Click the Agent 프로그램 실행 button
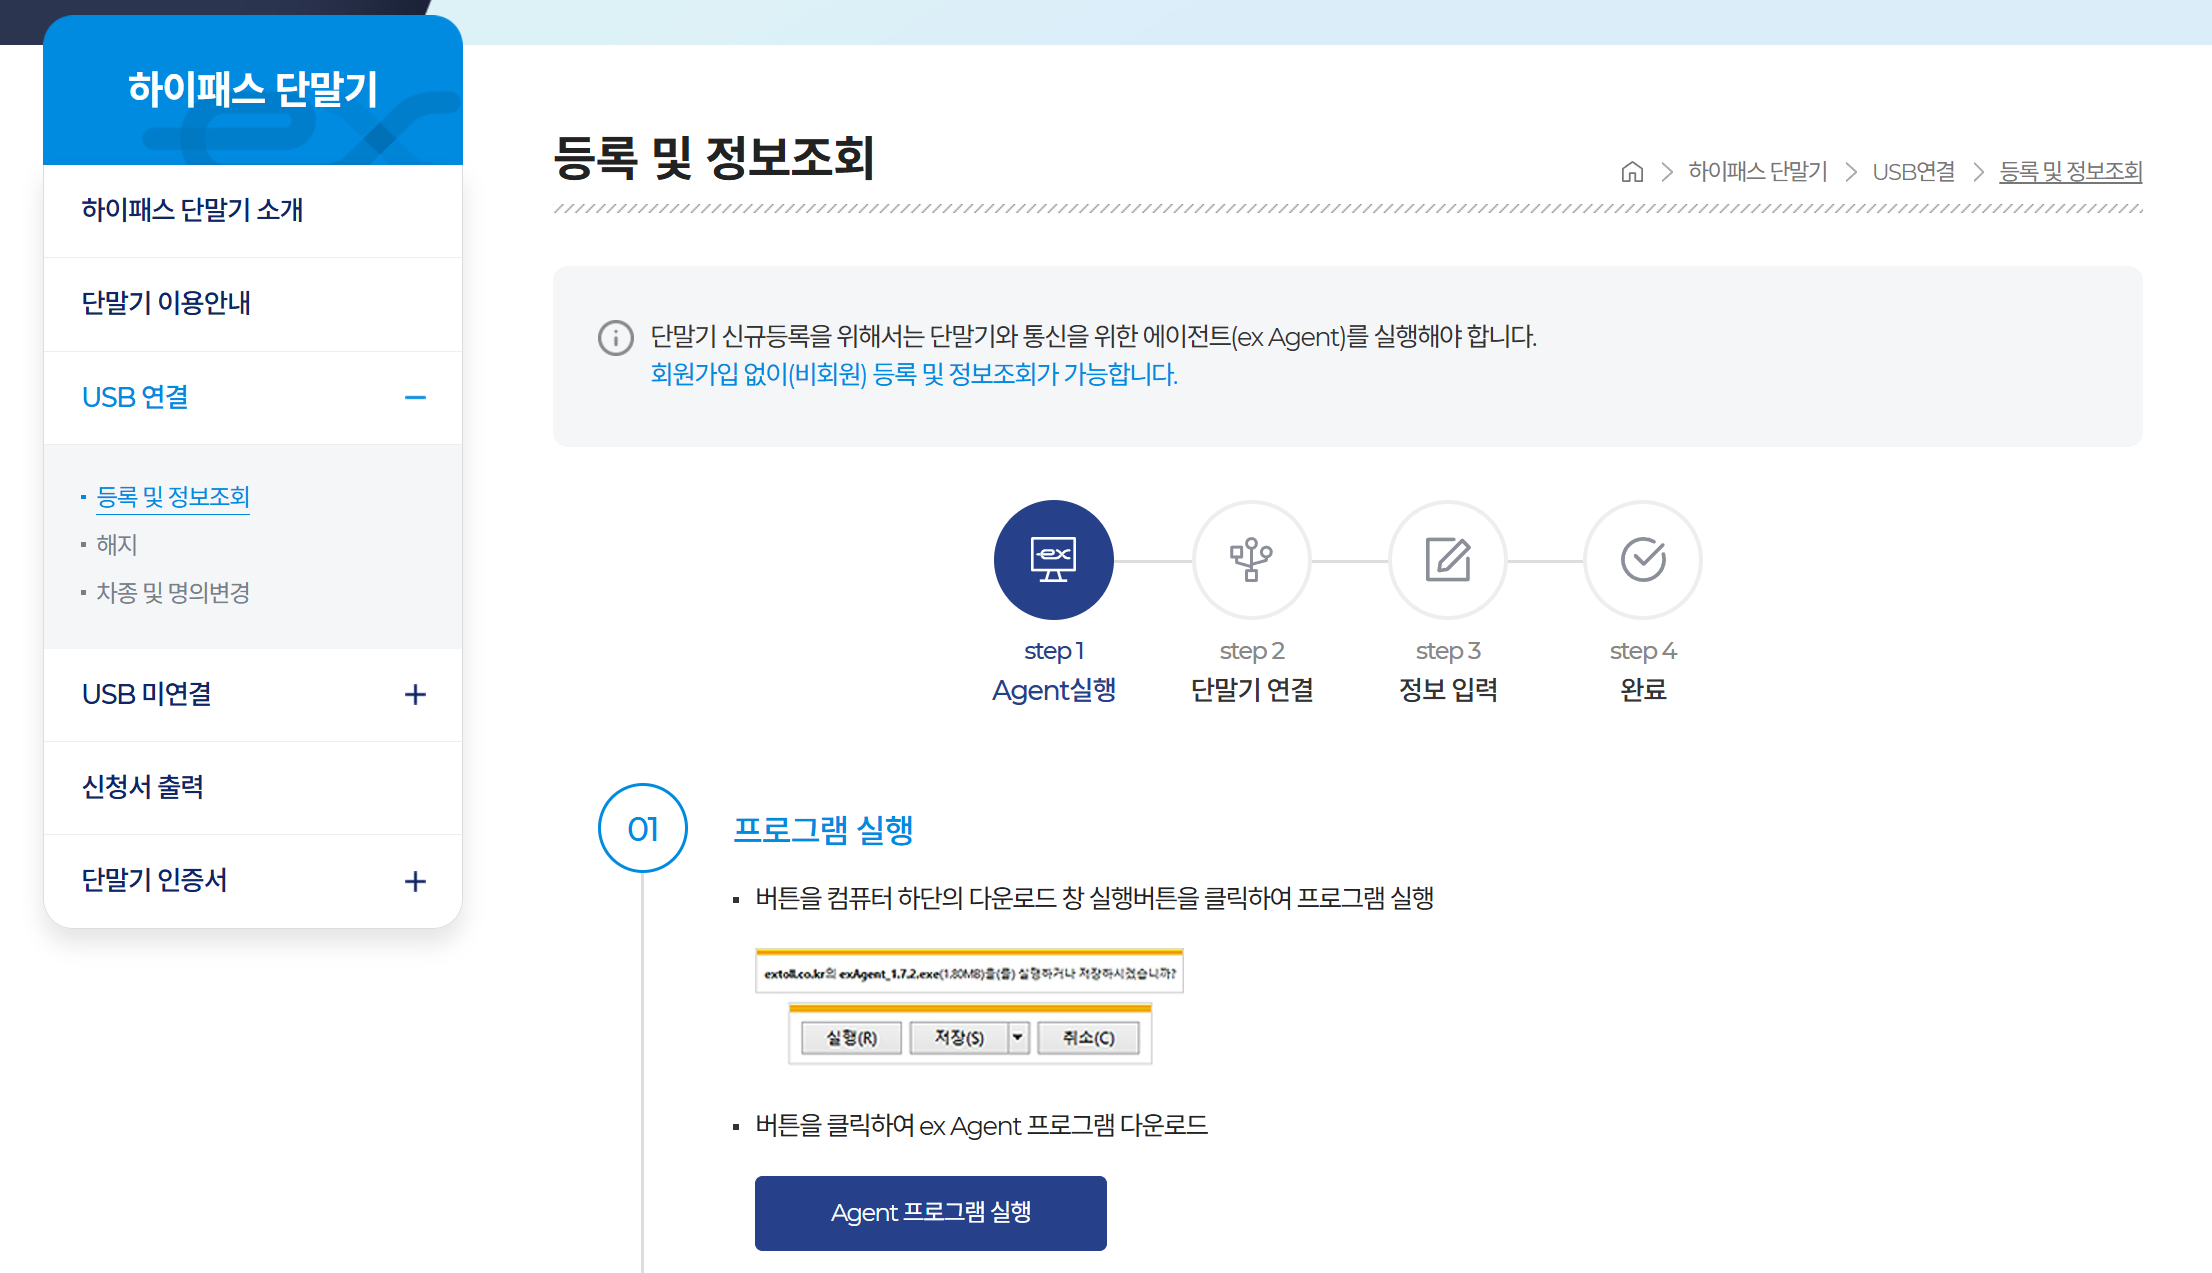This screenshot has height=1273, width=2212. click(x=930, y=1213)
